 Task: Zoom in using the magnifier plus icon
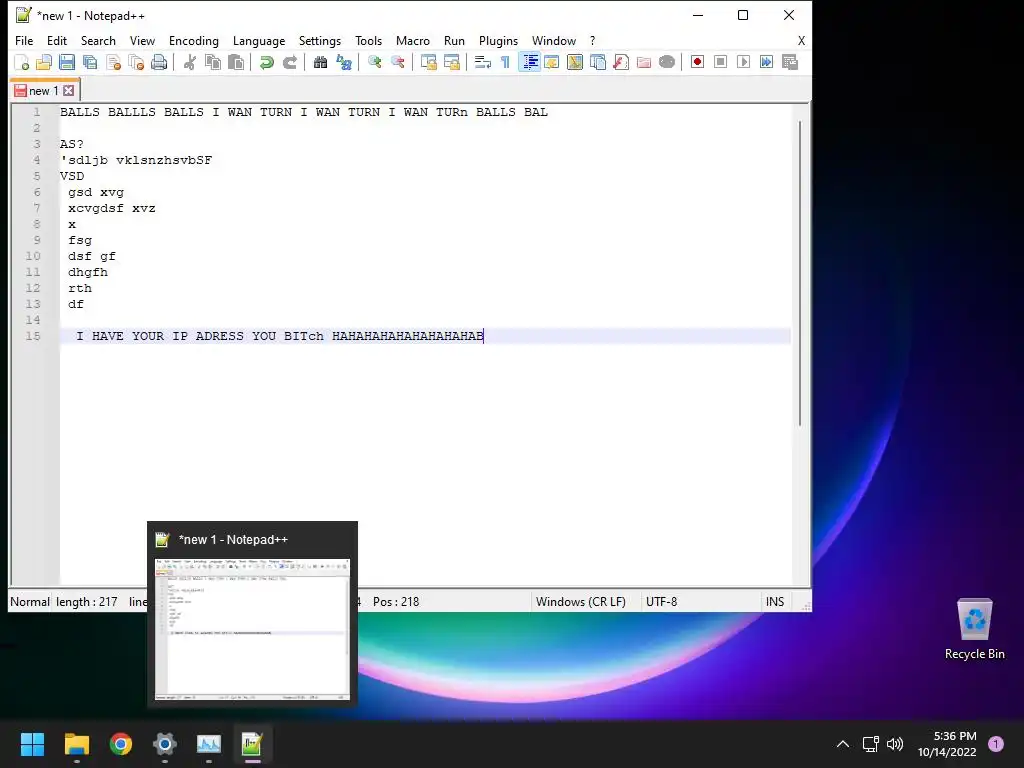pyautogui.click(x=374, y=63)
